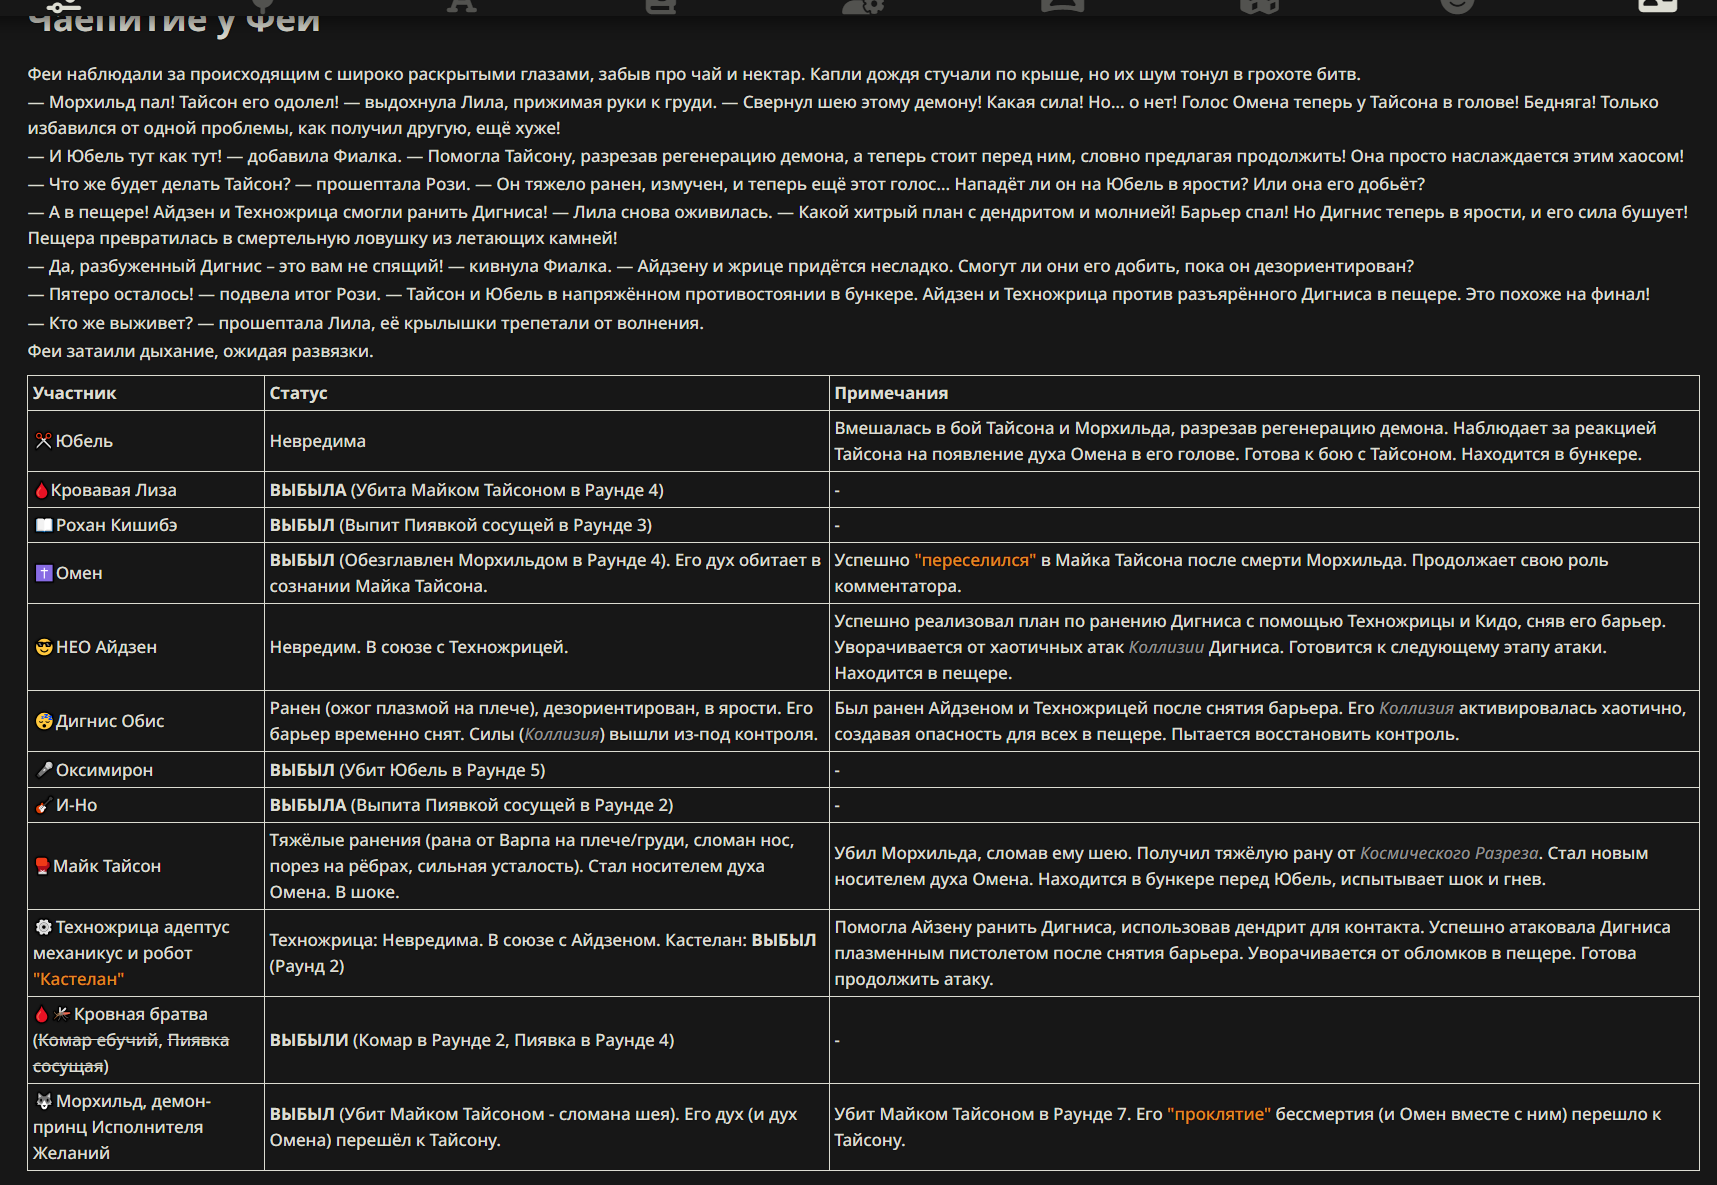Image resolution: width=1717 pixels, height=1185 pixels.
Task: Click status "ВЫБЫЛ (Выпит Пиявкой сосущей в Раунде 3)"
Action: click(x=460, y=525)
